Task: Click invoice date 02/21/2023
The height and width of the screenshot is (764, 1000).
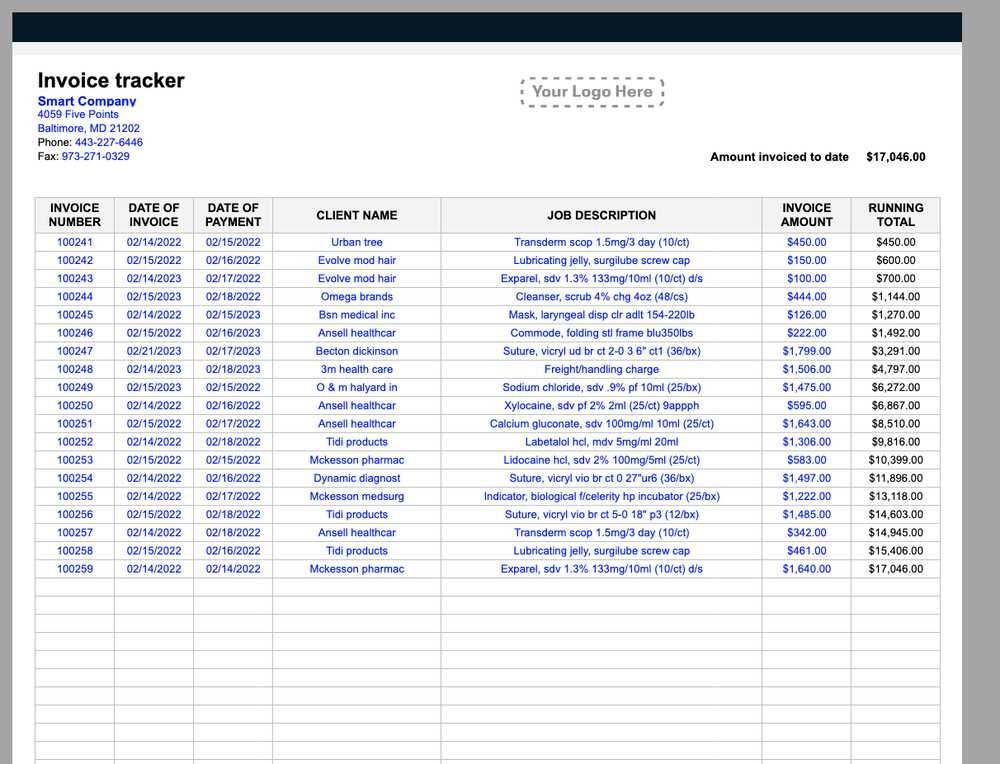Action: [154, 351]
